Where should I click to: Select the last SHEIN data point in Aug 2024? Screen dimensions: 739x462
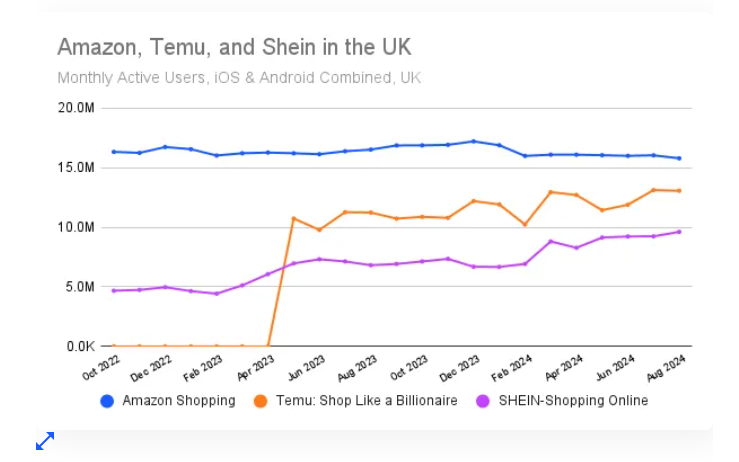pyautogui.click(x=679, y=232)
